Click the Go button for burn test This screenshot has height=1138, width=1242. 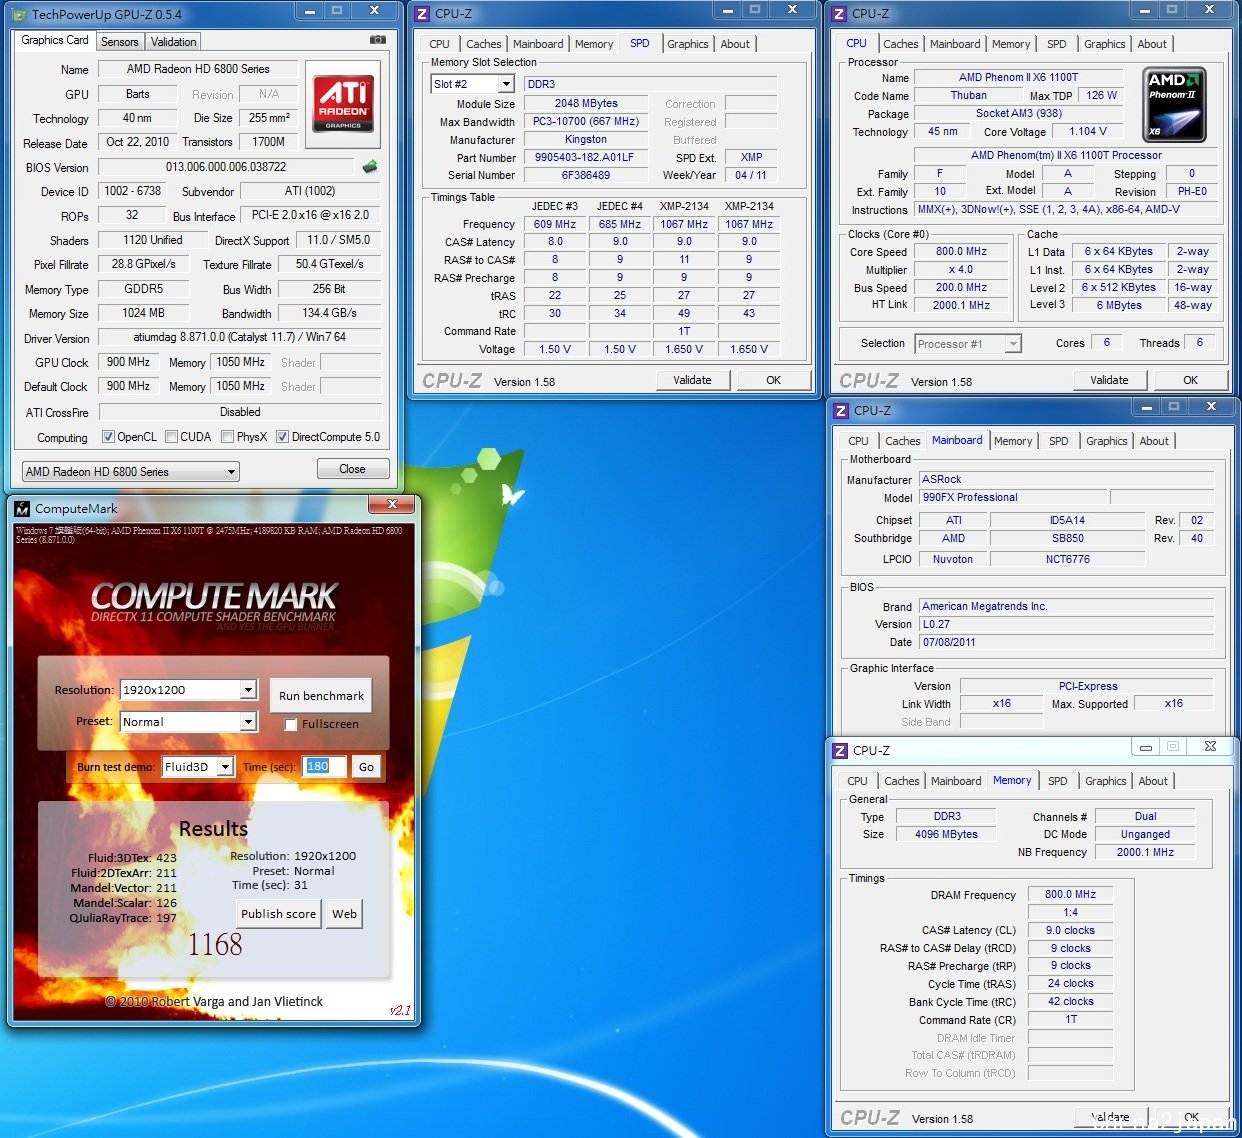pos(366,767)
